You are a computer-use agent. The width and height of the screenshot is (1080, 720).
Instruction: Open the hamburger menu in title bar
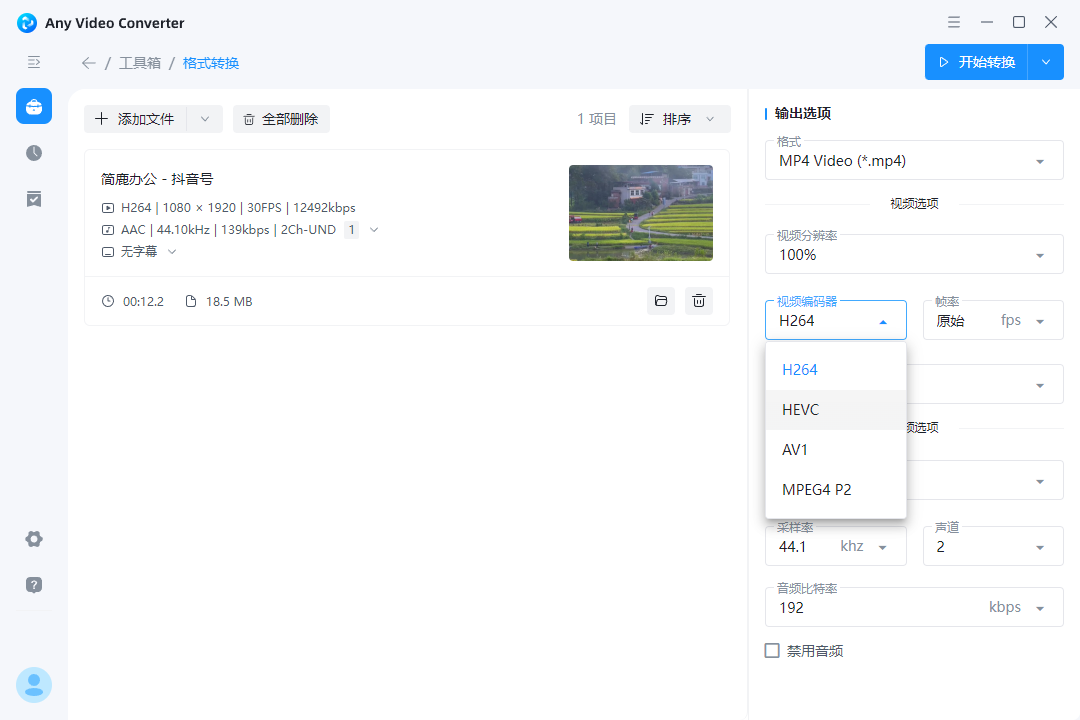pos(954,22)
